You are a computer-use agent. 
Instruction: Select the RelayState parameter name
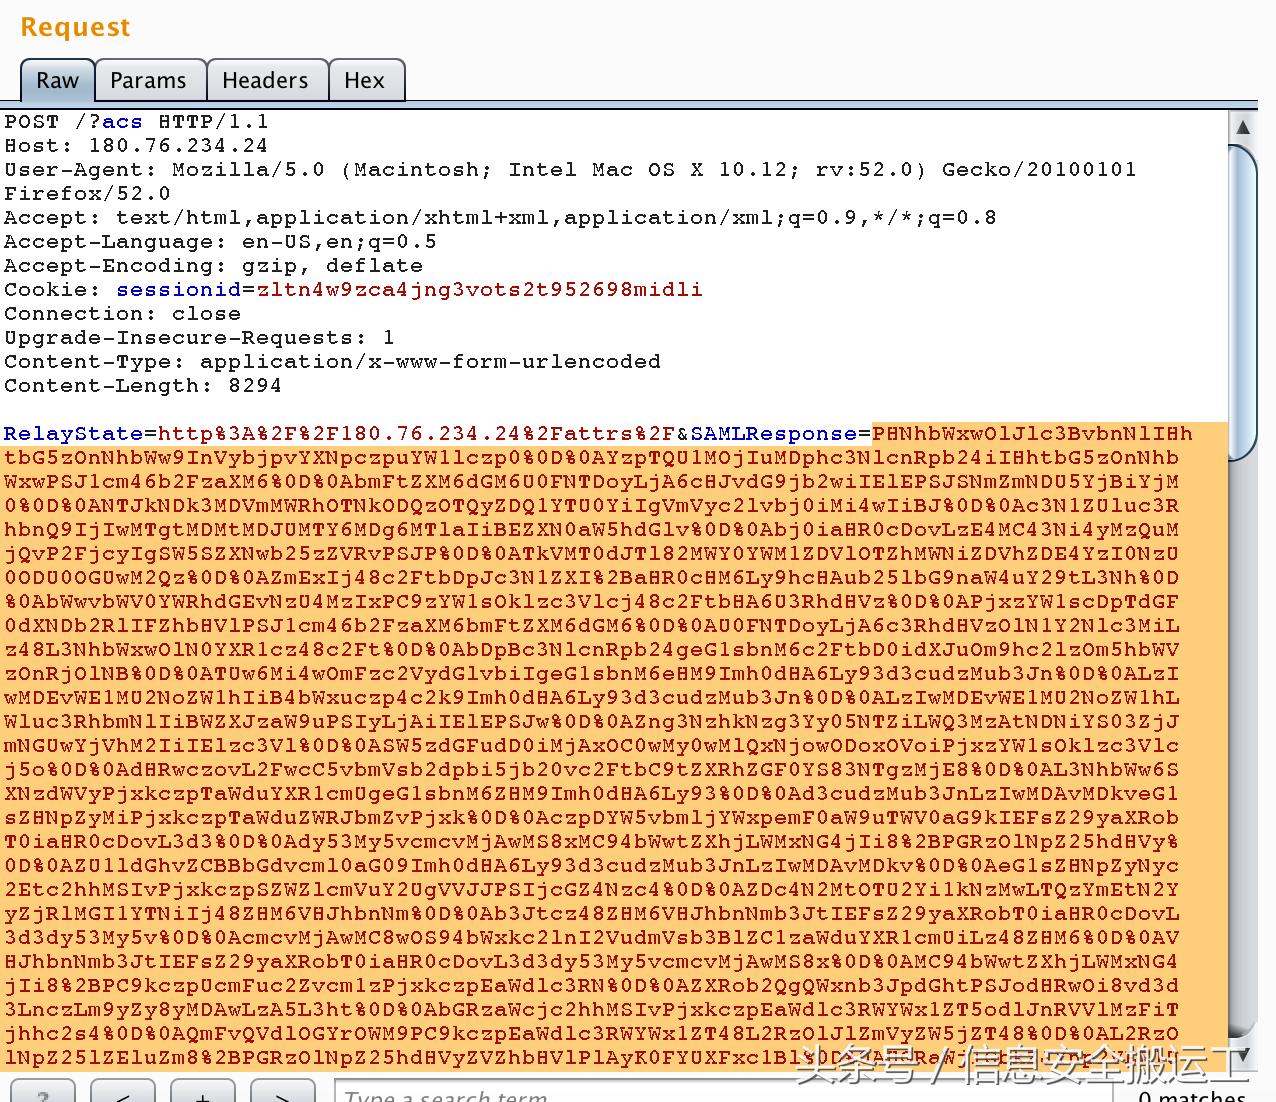pyautogui.click(x=73, y=433)
